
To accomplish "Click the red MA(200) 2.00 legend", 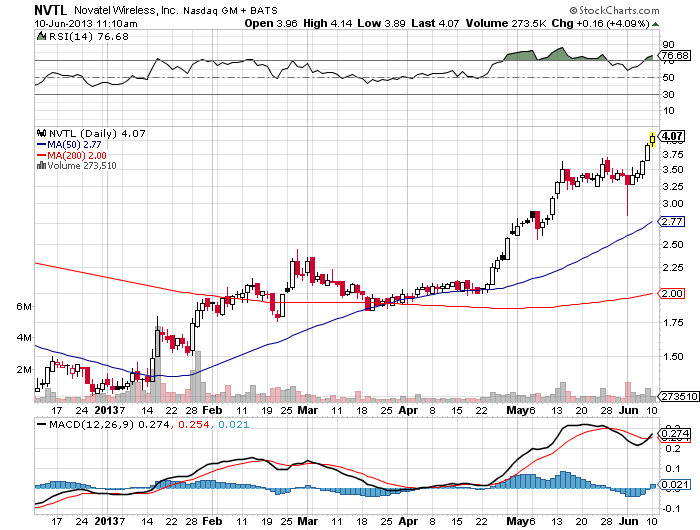I will click(71, 155).
